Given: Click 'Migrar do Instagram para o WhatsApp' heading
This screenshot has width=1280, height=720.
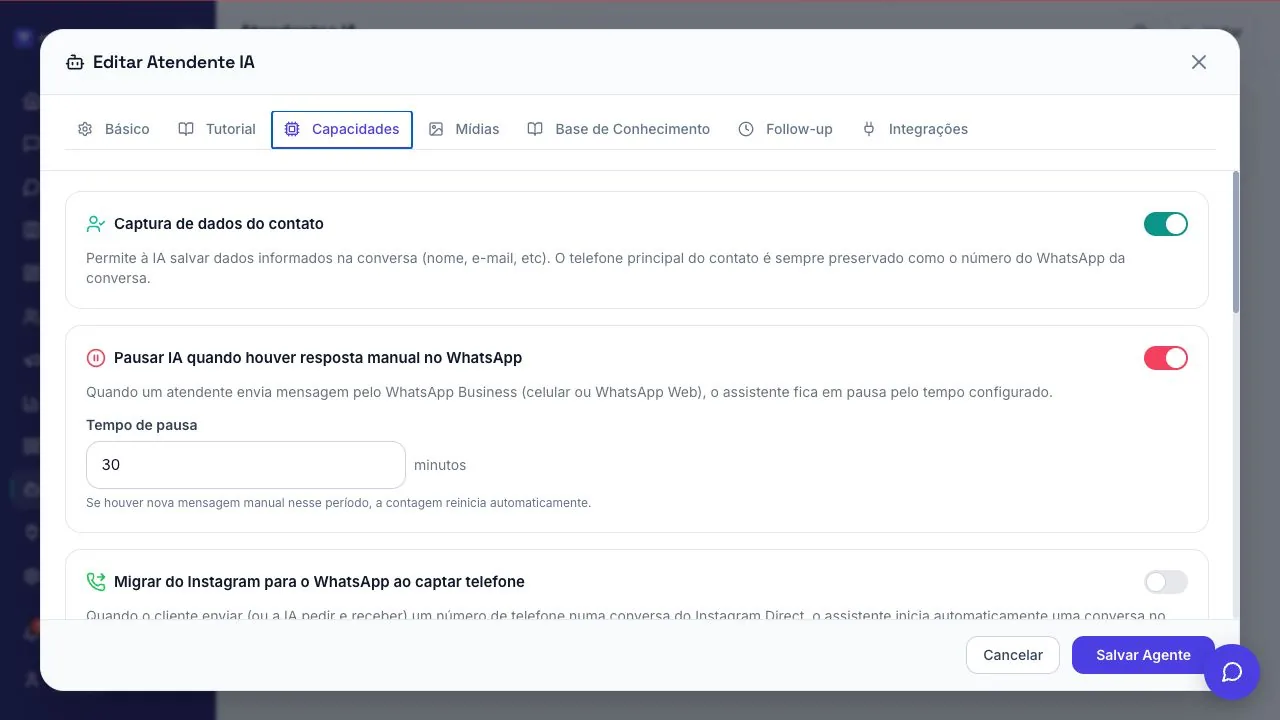Looking at the screenshot, I should tap(319, 582).
